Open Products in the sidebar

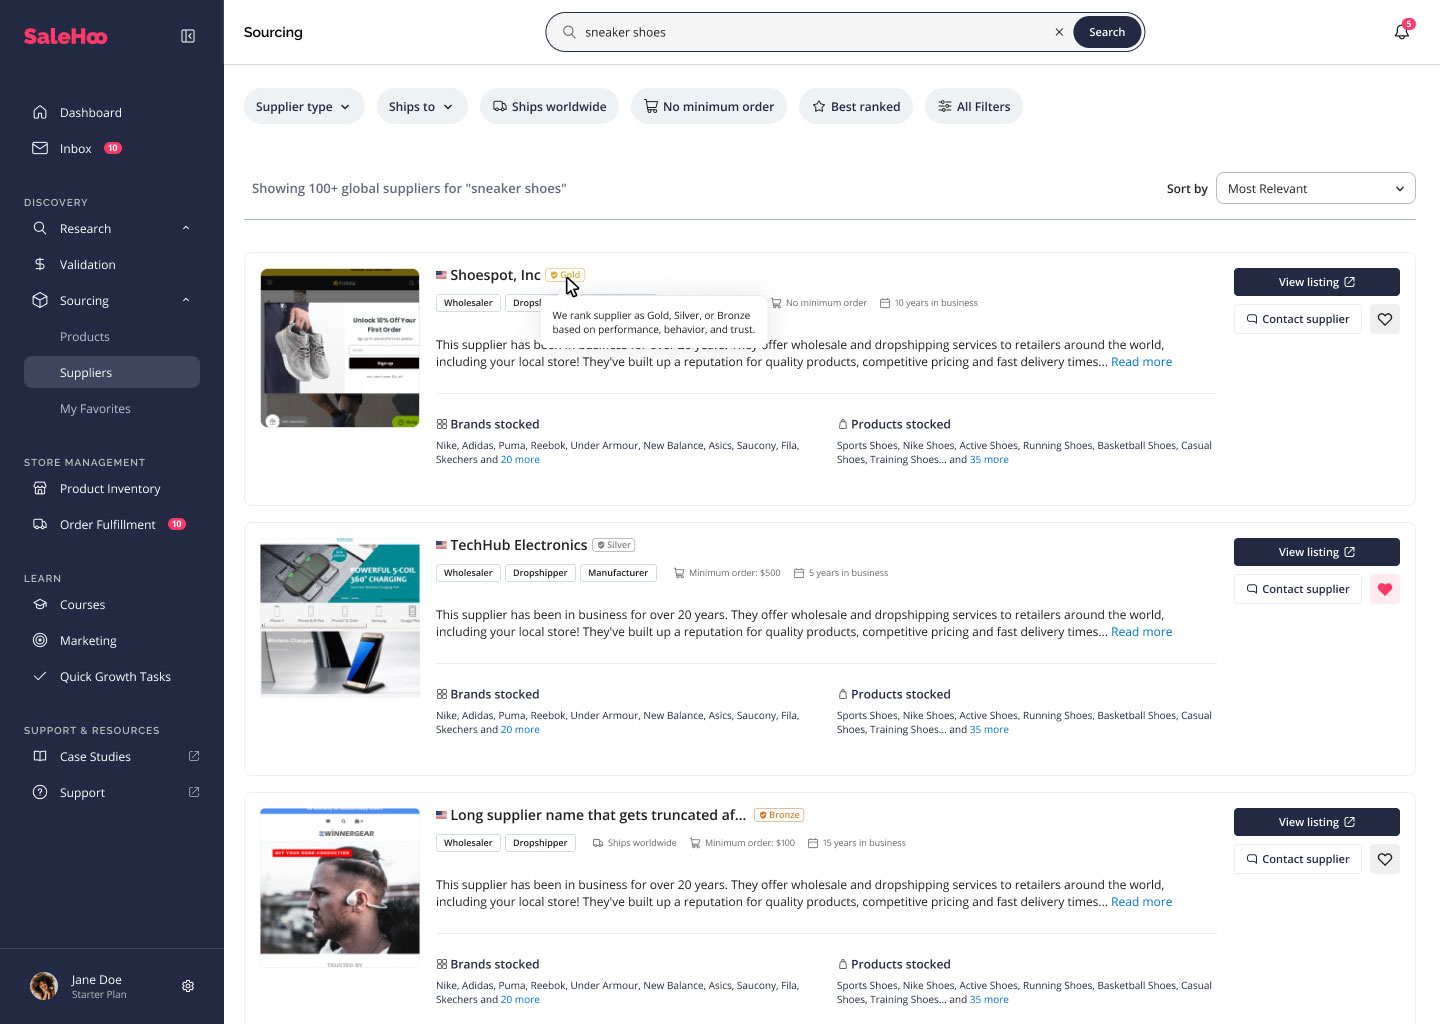(85, 337)
